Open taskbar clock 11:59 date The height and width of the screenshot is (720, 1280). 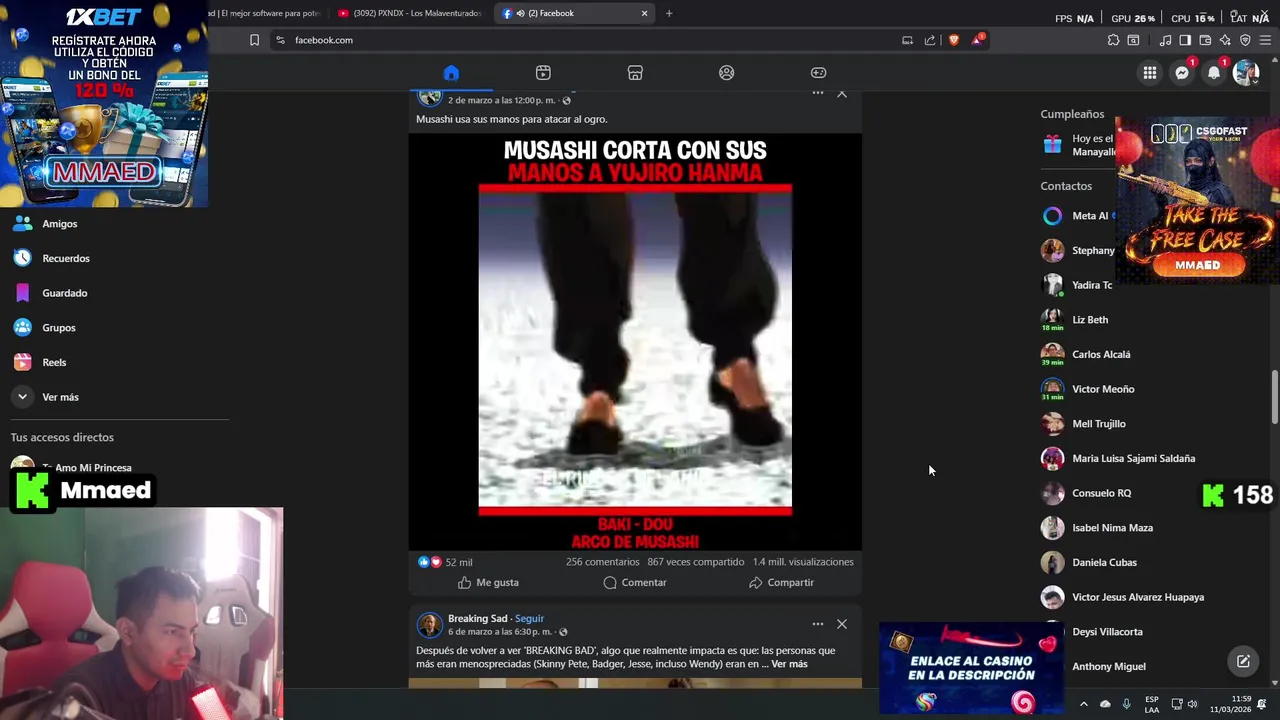point(1231,704)
